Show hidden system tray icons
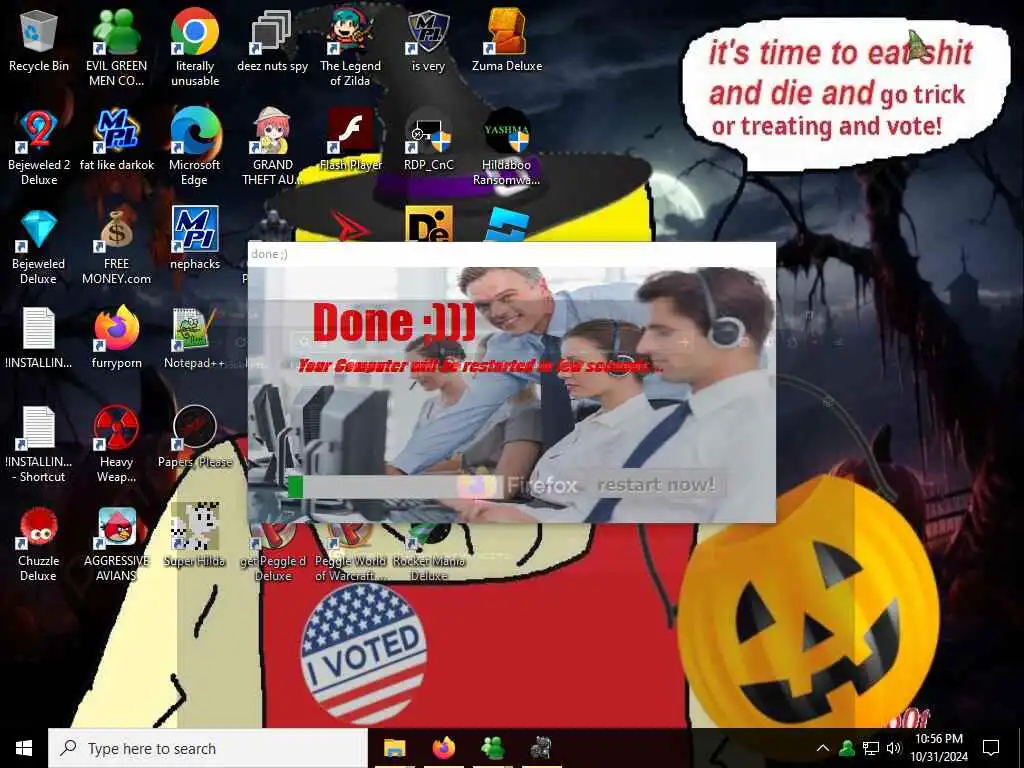Viewport: 1024px width, 768px height. (823, 748)
